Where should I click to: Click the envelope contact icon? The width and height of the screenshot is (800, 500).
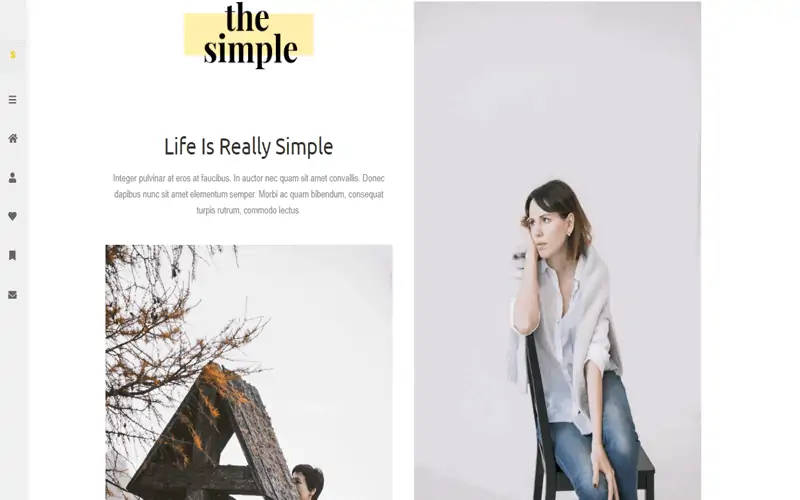pos(13,295)
